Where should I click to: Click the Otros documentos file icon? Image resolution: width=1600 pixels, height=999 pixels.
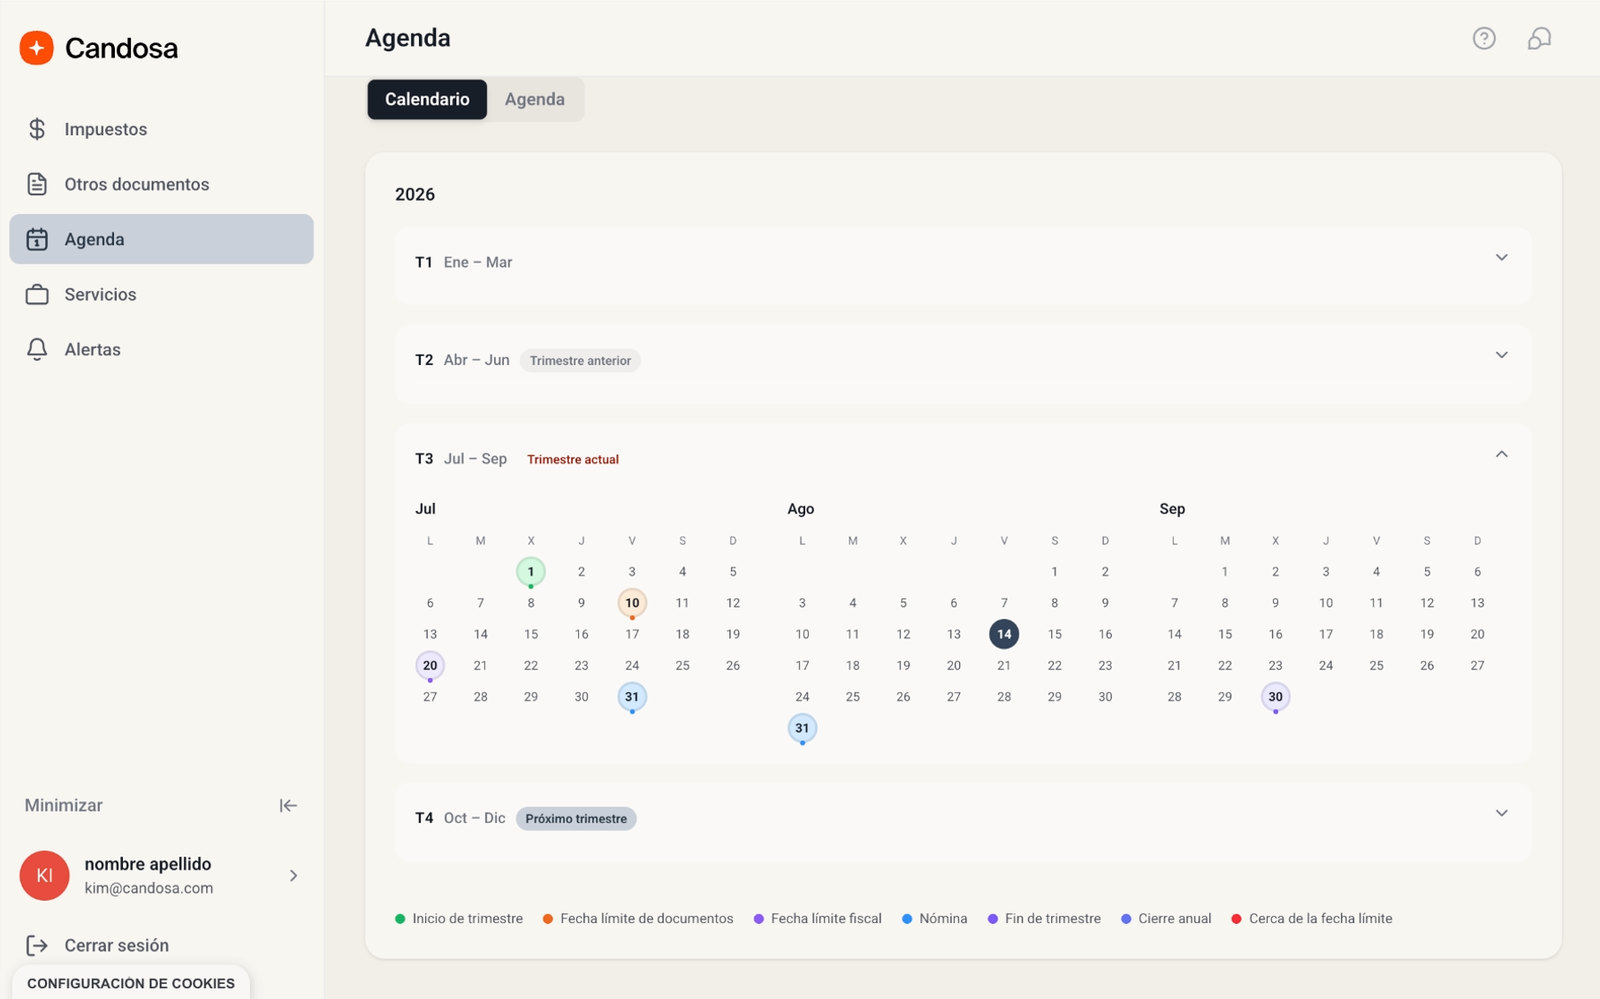coord(37,184)
